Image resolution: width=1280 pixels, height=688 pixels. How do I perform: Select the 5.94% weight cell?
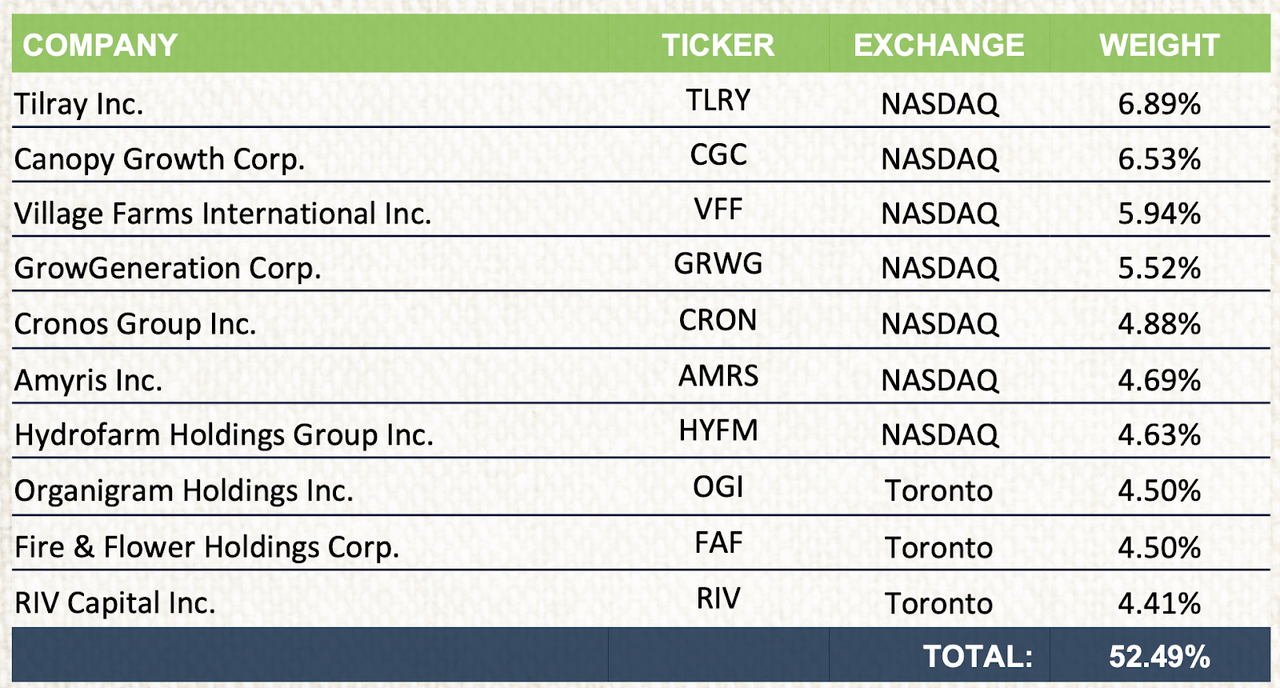coord(1160,214)
